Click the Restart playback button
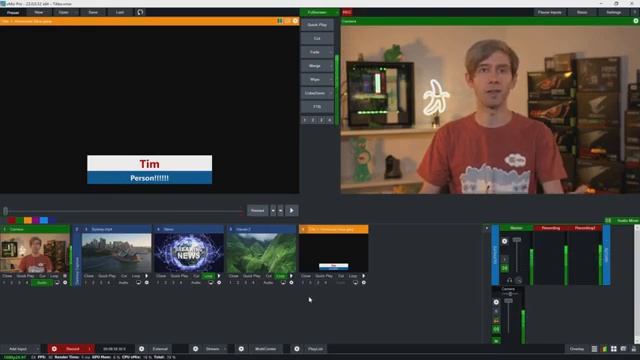Image resolution: width=640 pixels, height=360 pixels. click(x=257, y=211)
